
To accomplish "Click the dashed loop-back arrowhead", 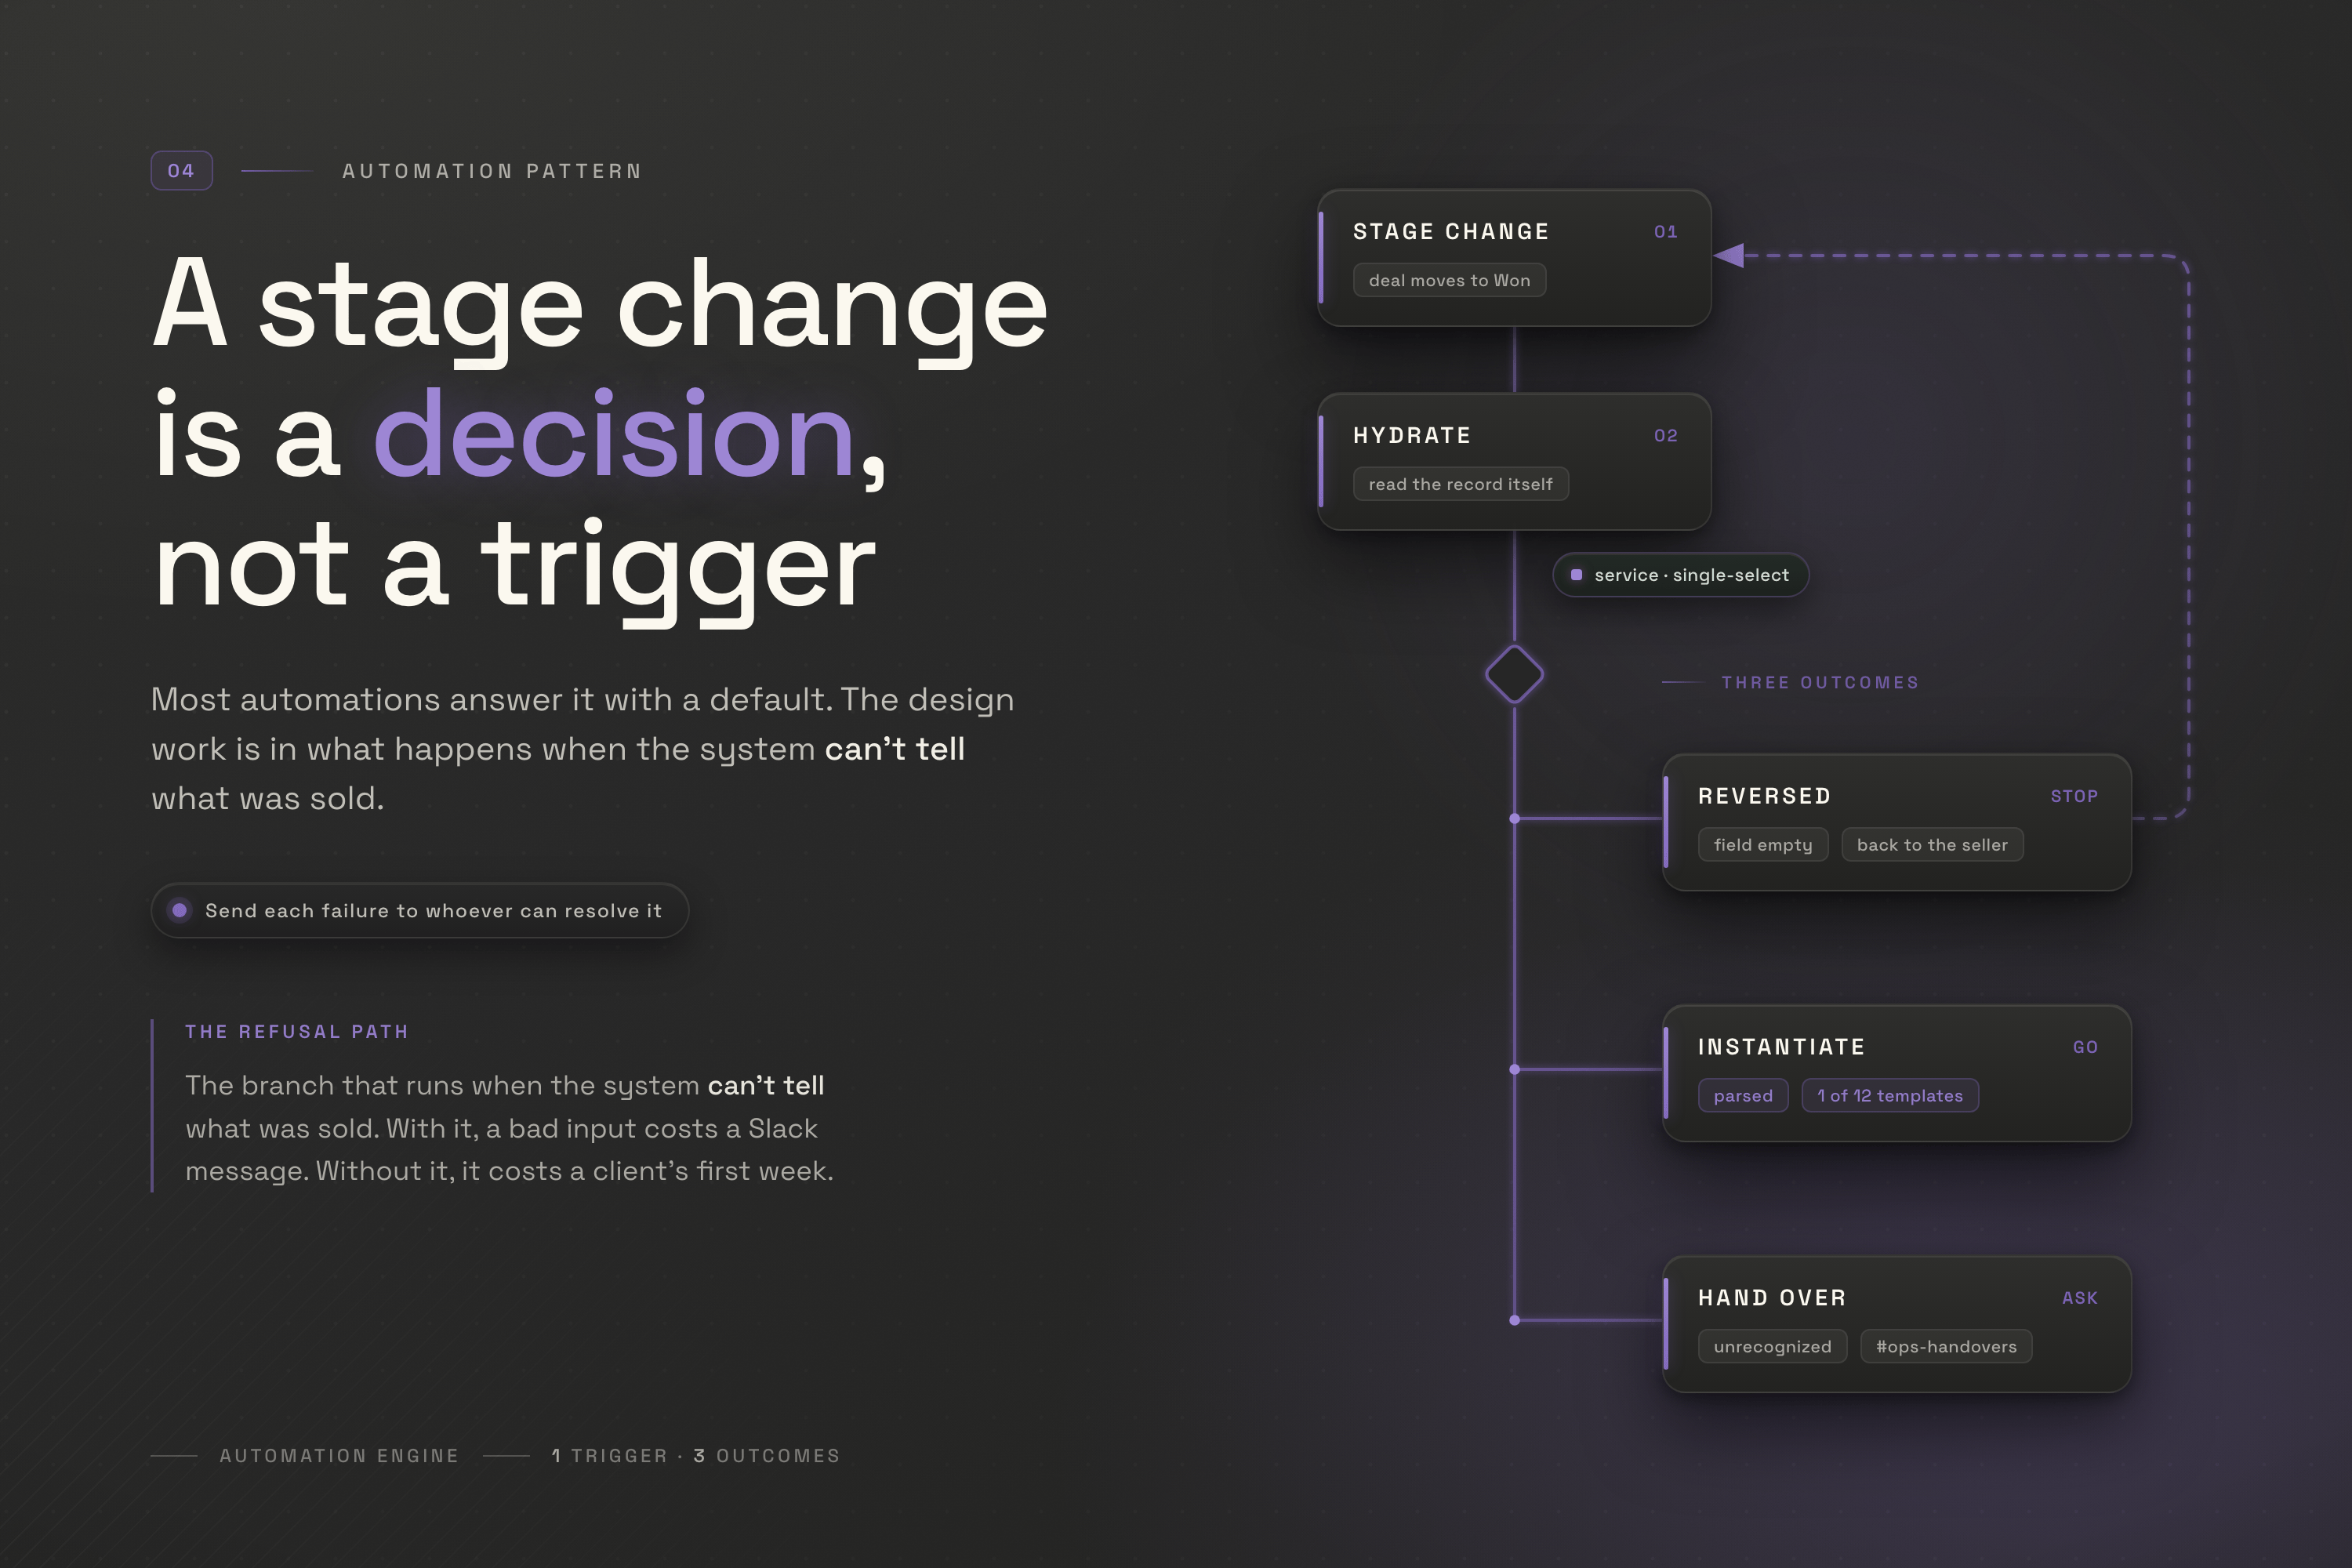I will pos(1729,256).
